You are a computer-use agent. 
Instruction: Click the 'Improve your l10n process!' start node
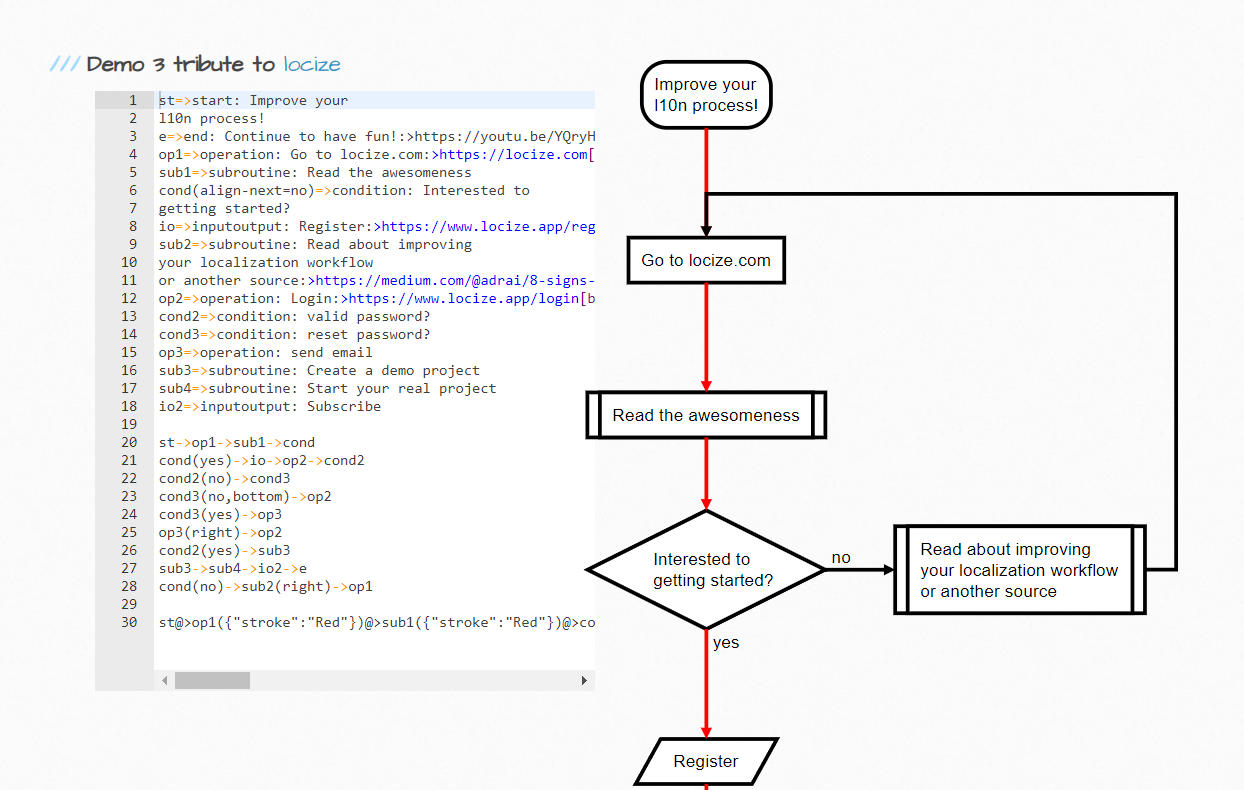[x=706, y=95]
